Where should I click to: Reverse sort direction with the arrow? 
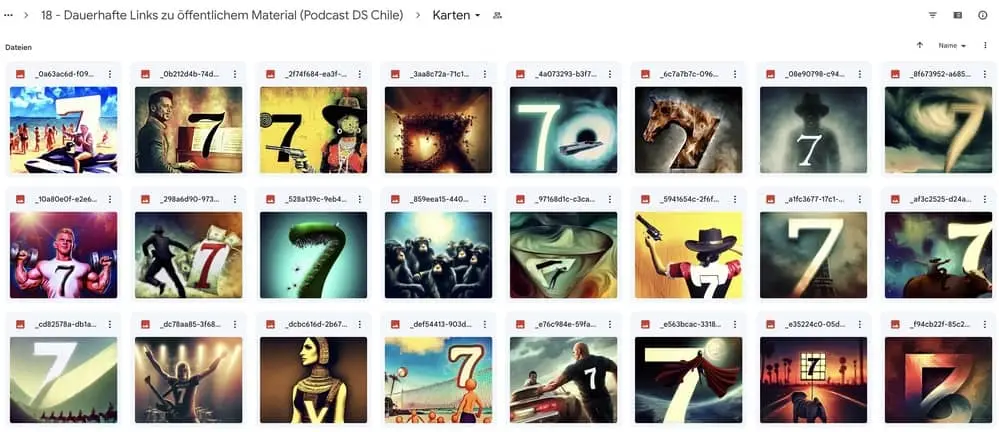919,46
